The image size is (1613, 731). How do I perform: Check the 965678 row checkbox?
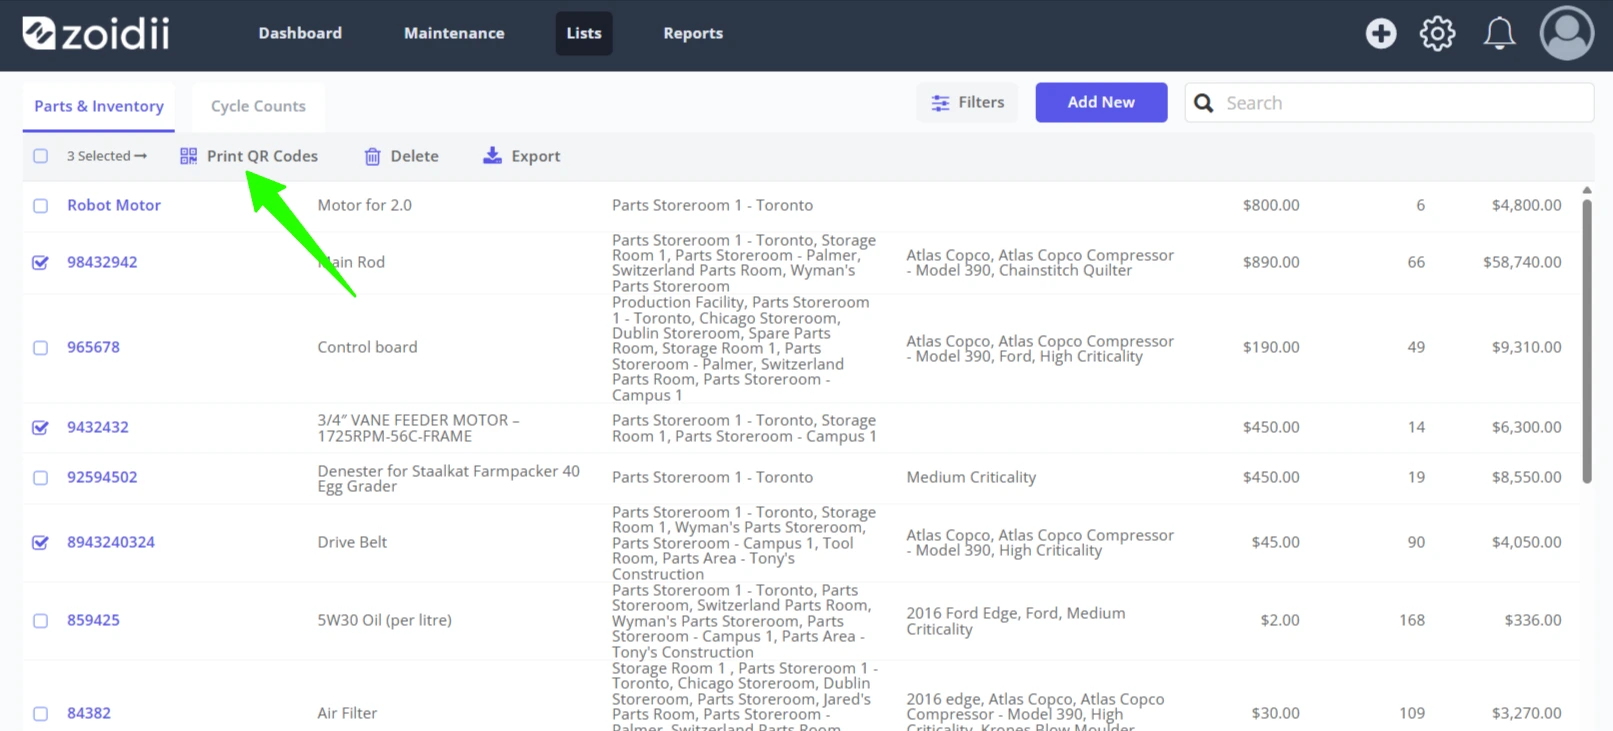pos(40,348)
